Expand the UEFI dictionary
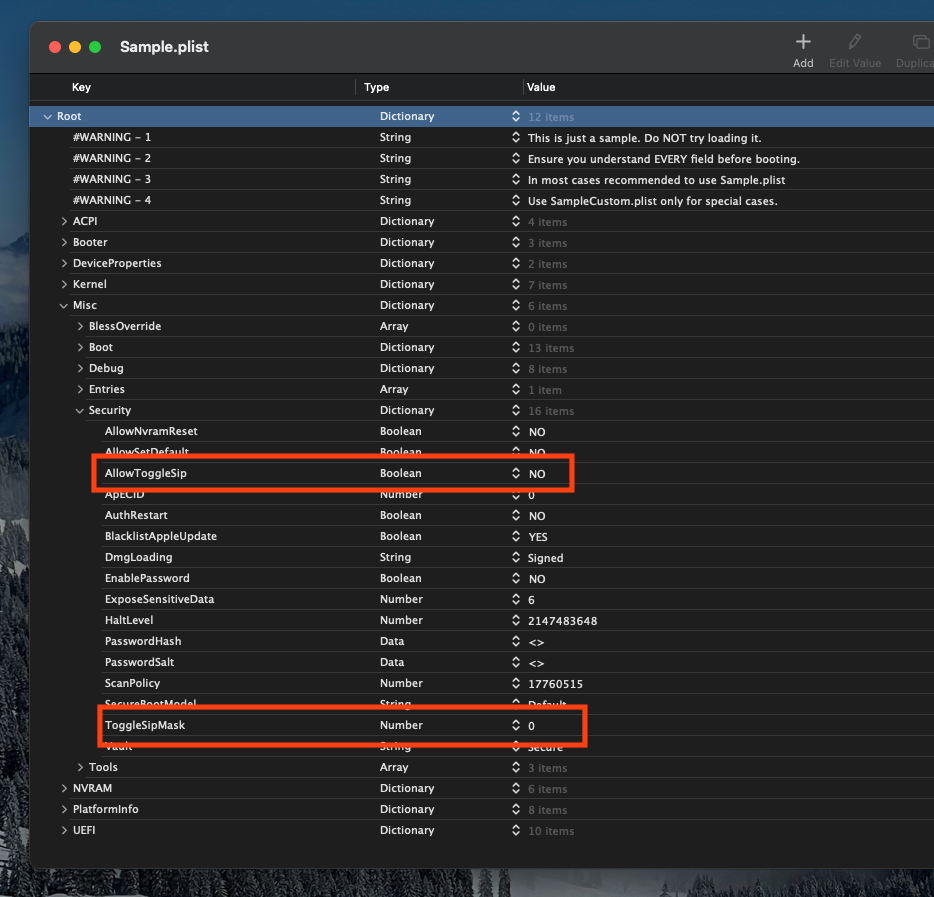 (64, 831)
